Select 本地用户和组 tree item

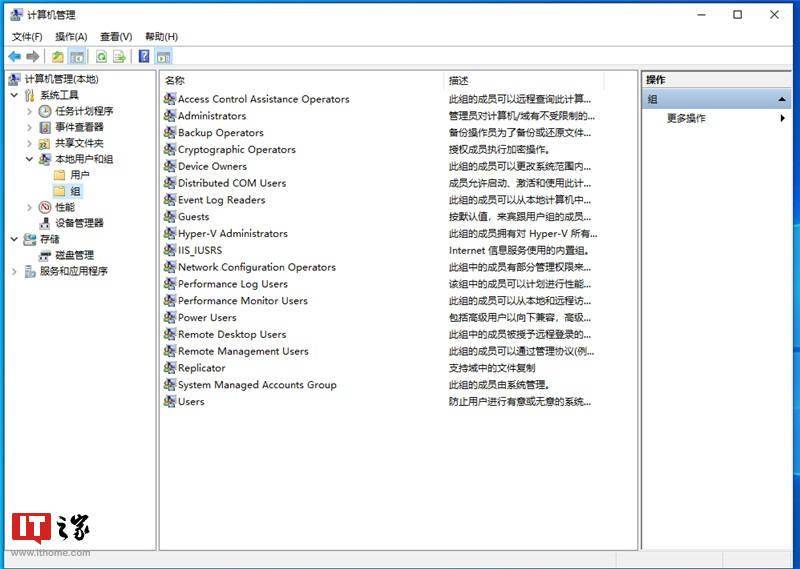[x=84, y=159]
